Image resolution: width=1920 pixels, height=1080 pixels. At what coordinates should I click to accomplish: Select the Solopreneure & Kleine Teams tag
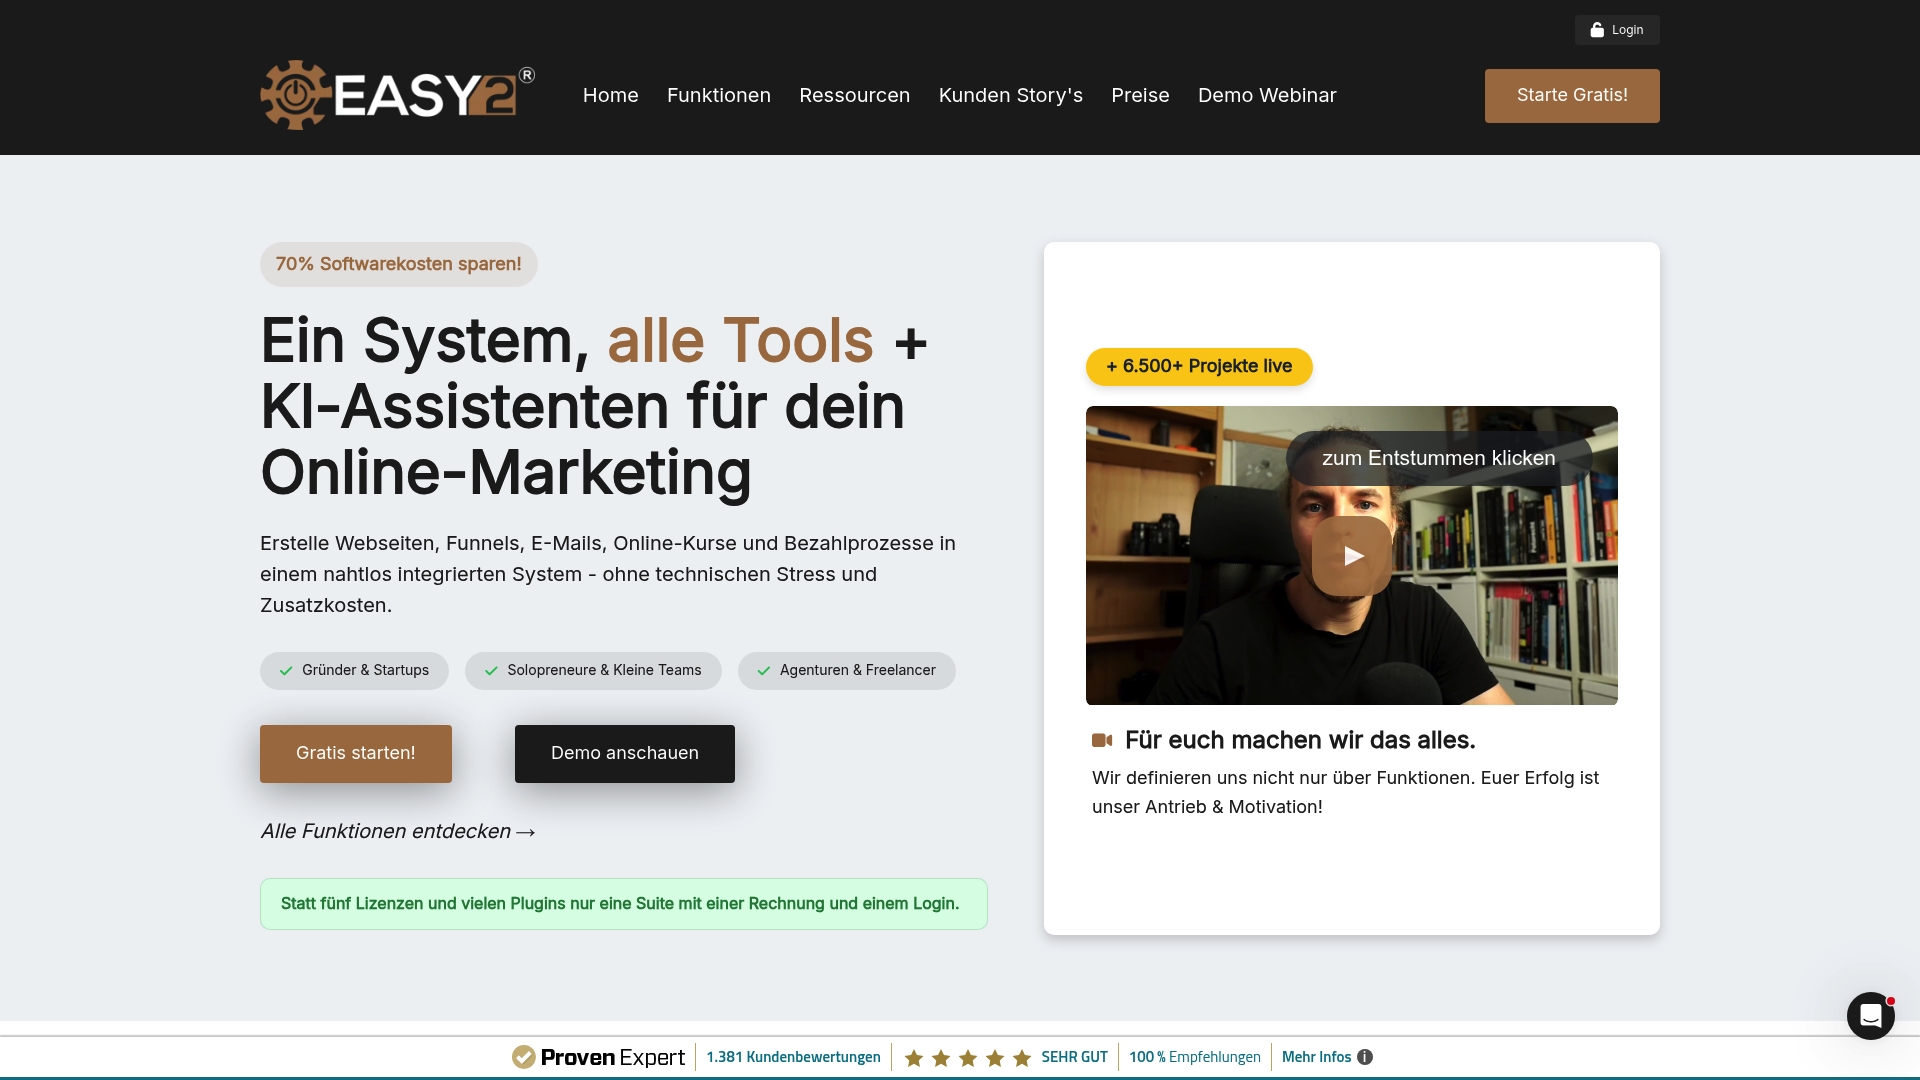592,670
